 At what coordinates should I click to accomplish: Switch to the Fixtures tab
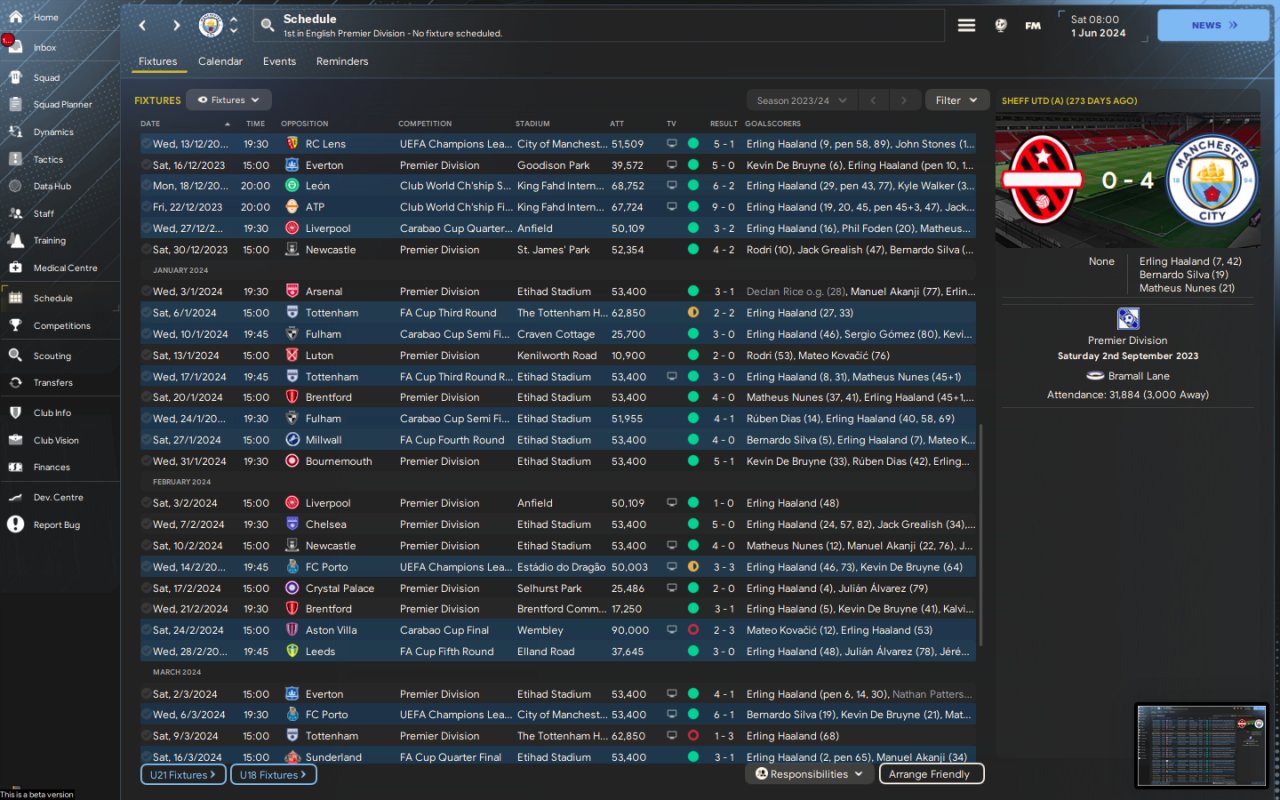(158, 61)
